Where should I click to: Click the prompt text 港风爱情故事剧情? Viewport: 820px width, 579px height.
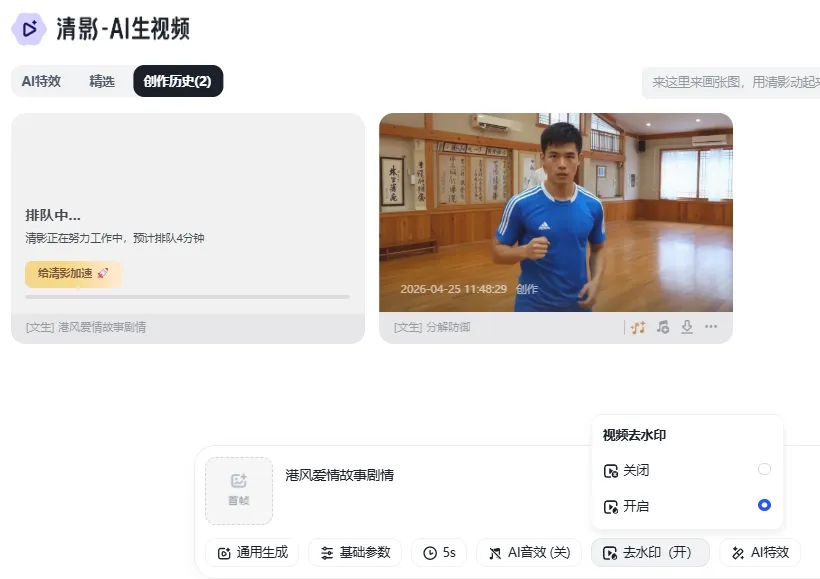(x=339, y=475)
